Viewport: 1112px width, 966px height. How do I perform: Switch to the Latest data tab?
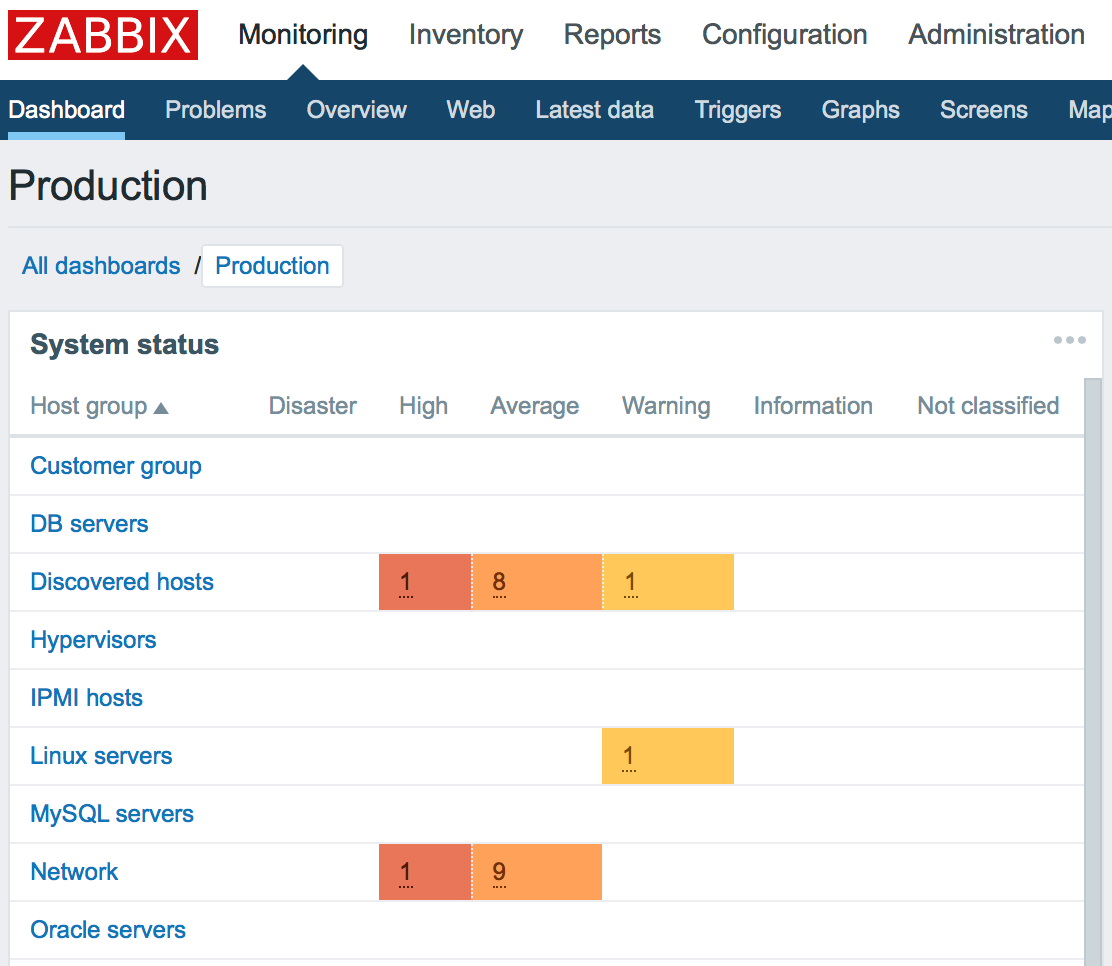pyautogui.click(x=594, y=110)
